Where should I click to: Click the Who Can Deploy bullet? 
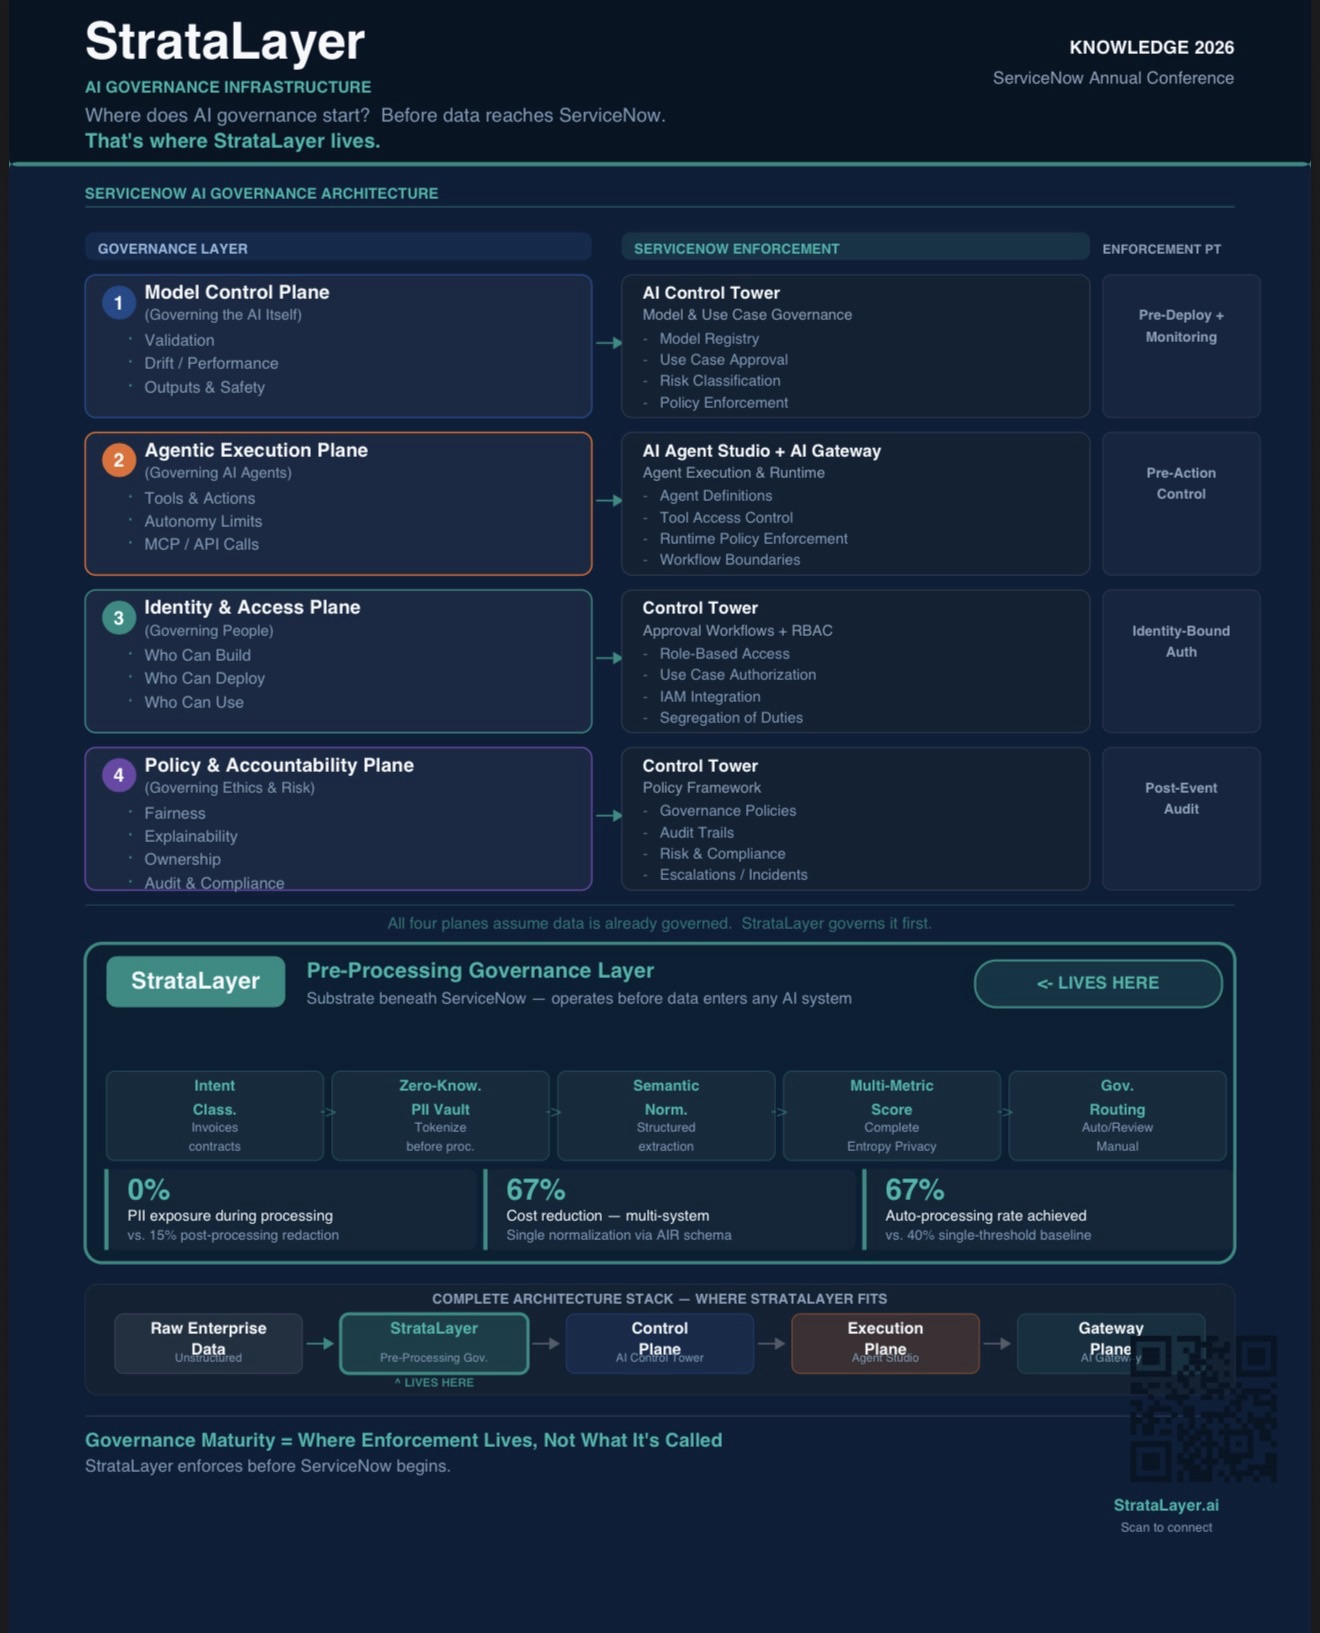pyautogui.click(x=204, y=678)
